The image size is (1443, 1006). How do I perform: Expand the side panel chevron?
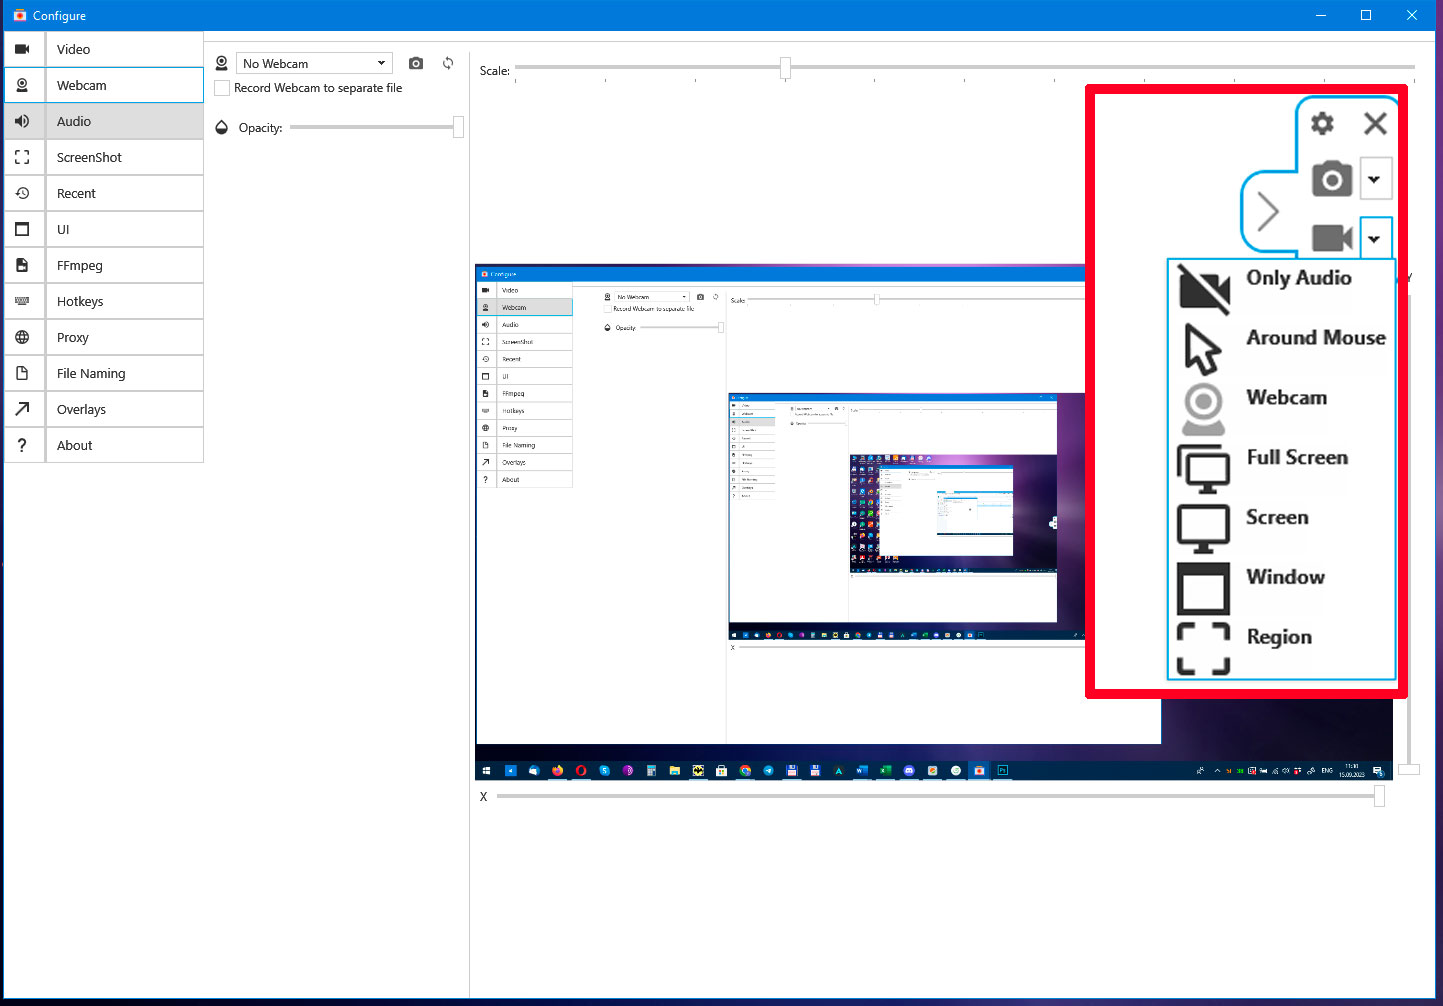coord(1268,211)
